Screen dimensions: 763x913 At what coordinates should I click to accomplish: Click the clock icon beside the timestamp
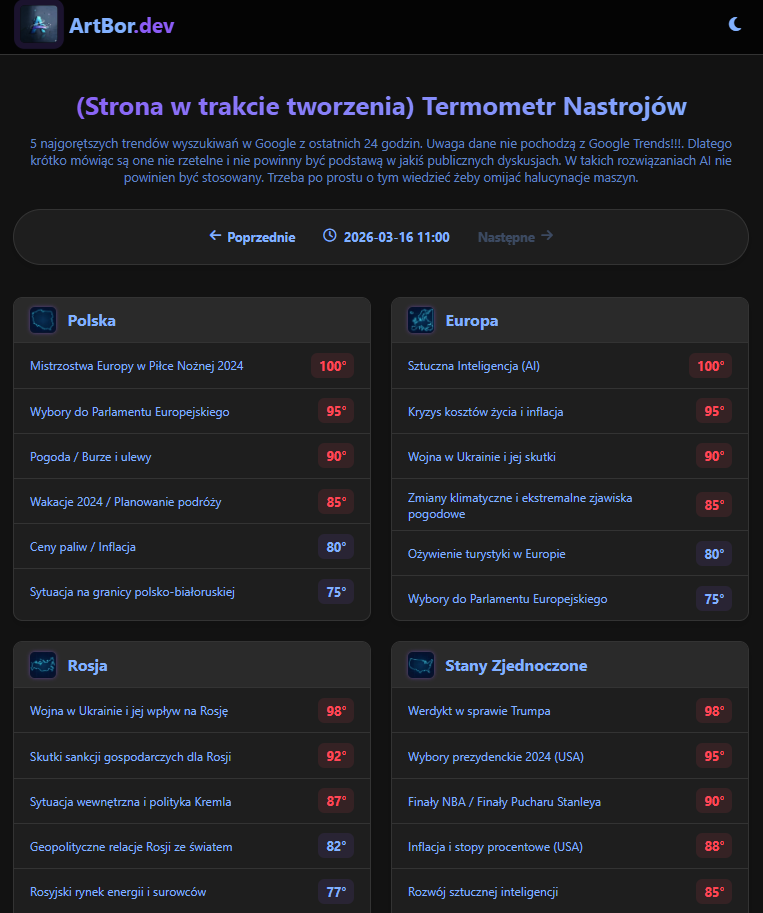pyautogui.click(x=329, y=236)
